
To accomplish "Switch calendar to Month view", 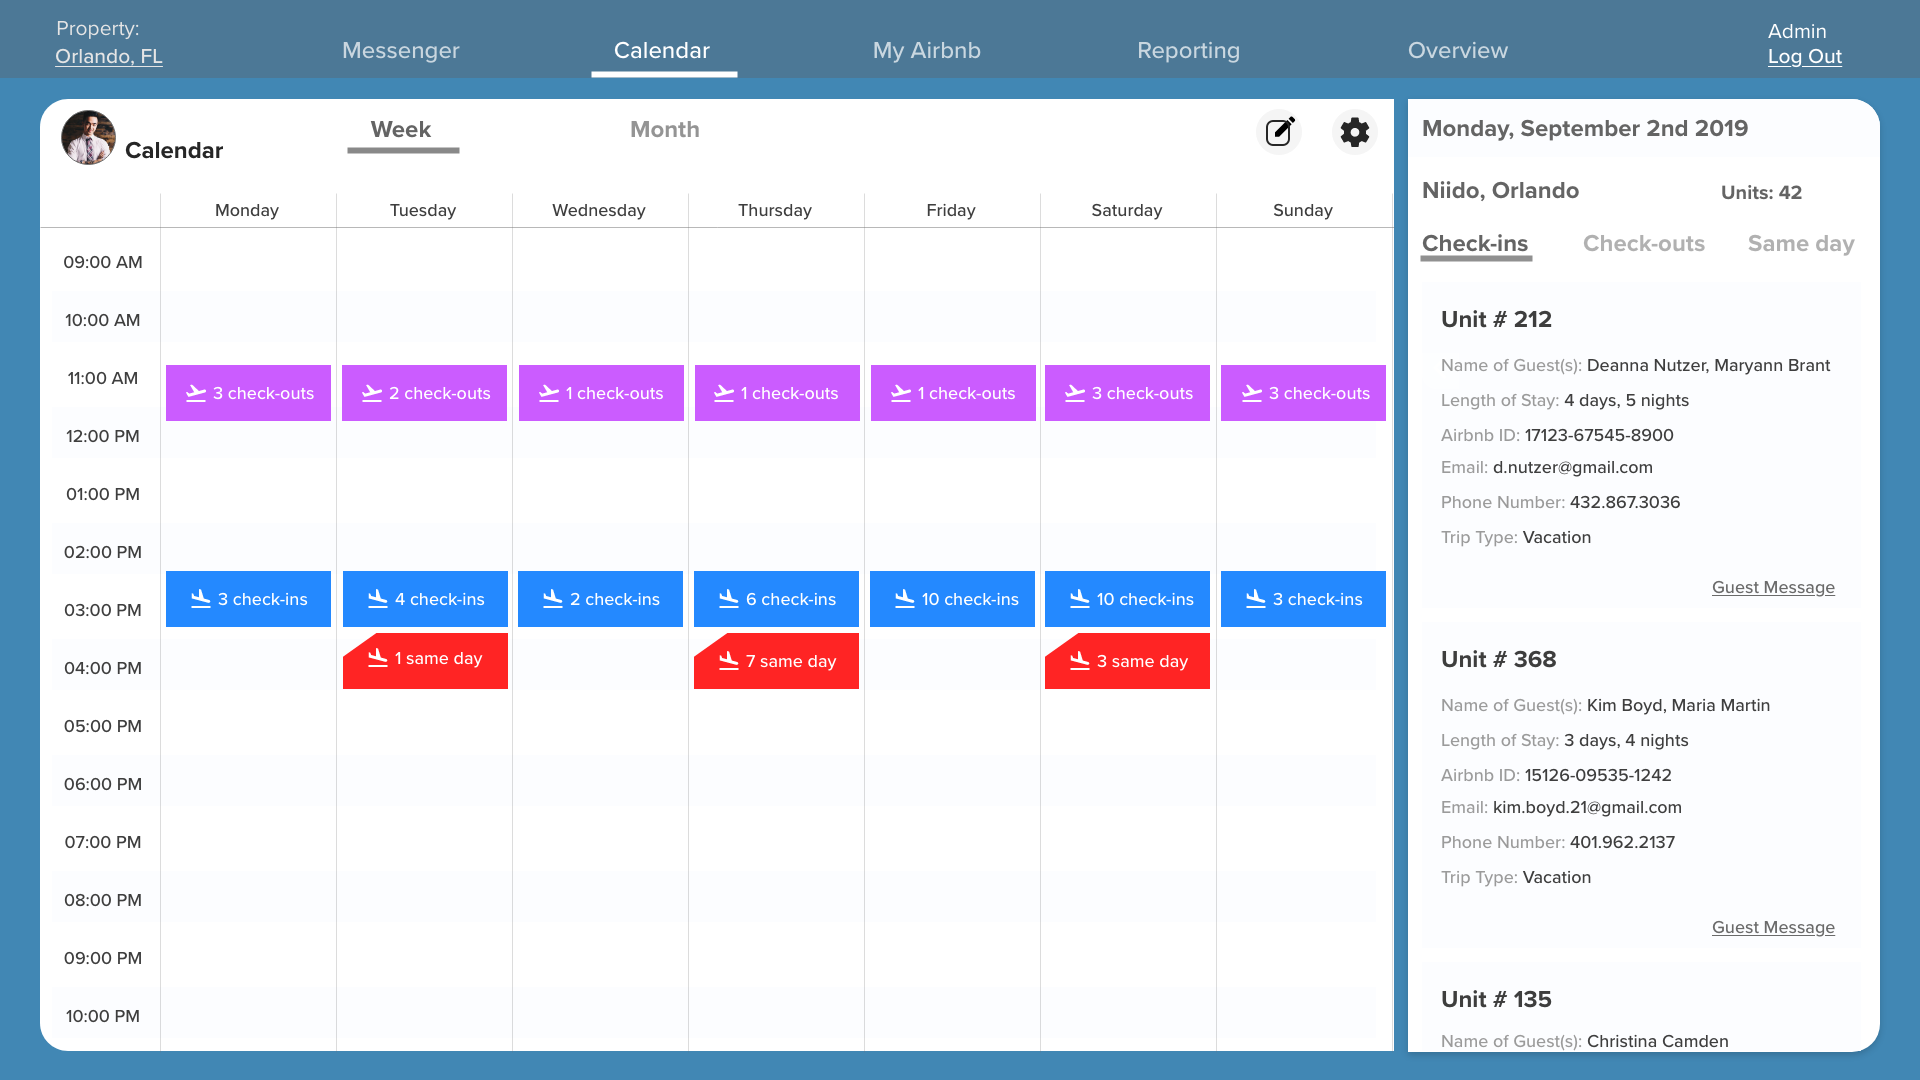I will click(x=665, y=130).
